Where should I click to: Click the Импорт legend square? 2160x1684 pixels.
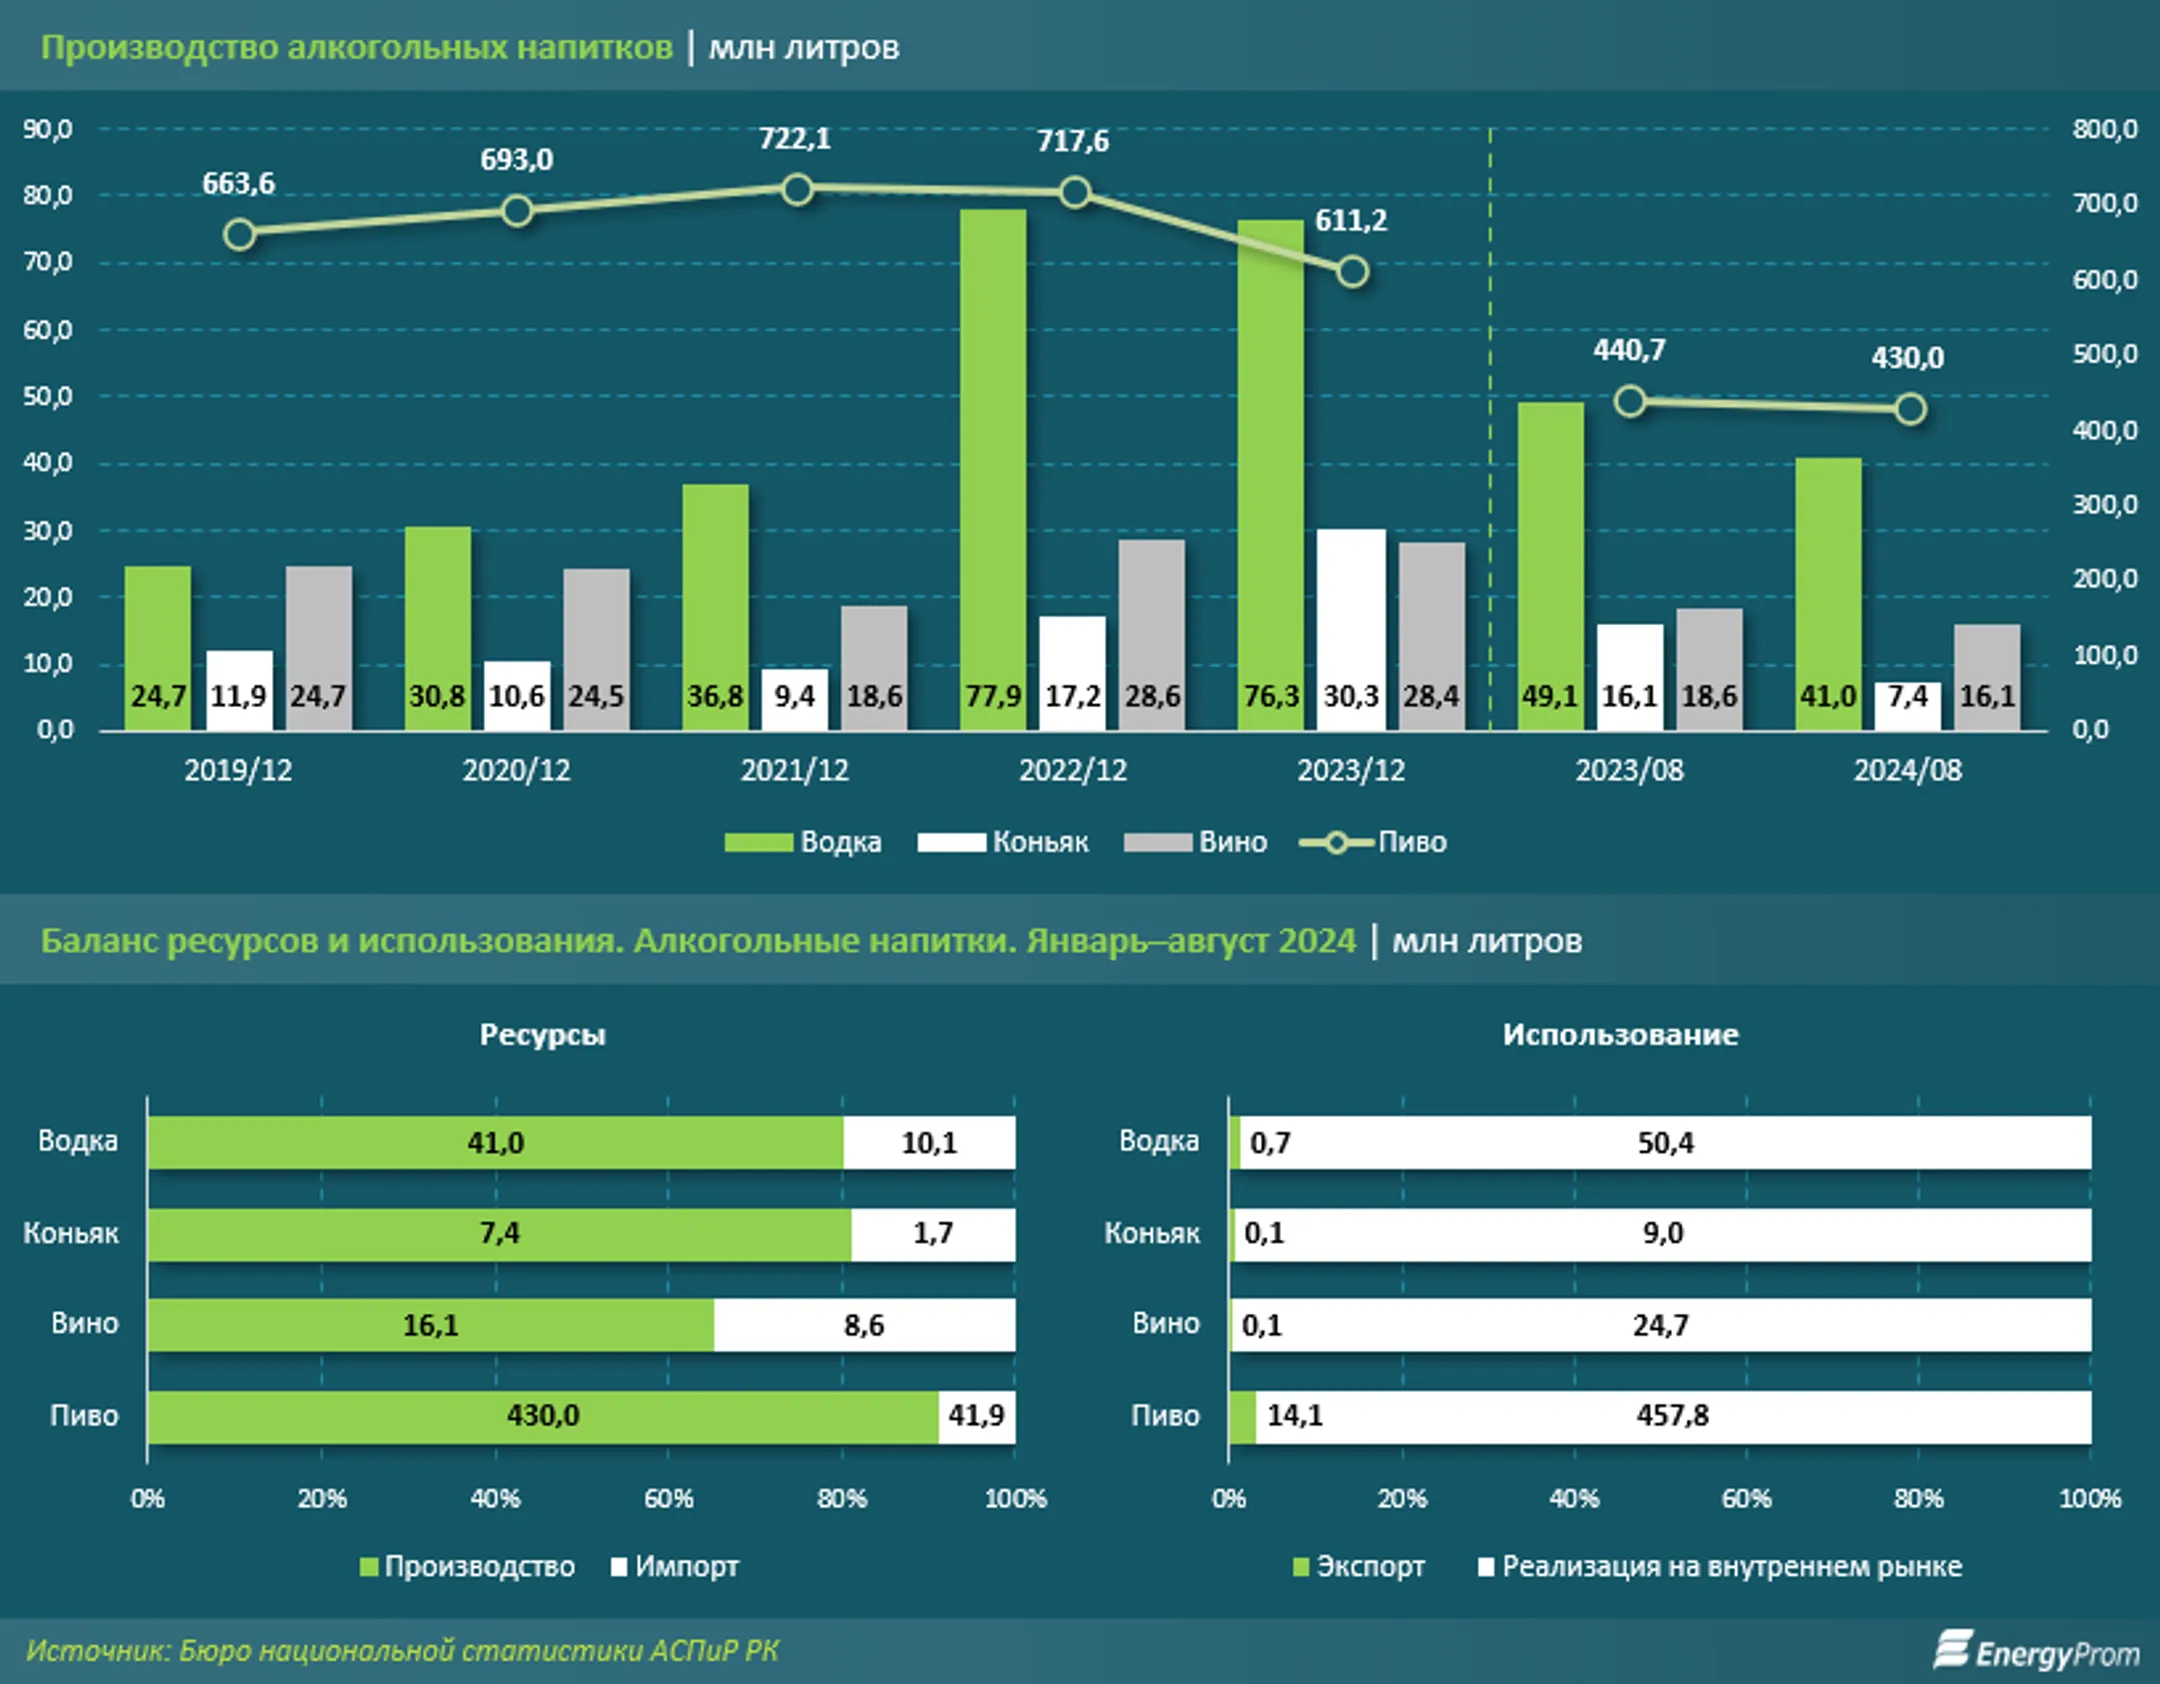coord(619,1567)
